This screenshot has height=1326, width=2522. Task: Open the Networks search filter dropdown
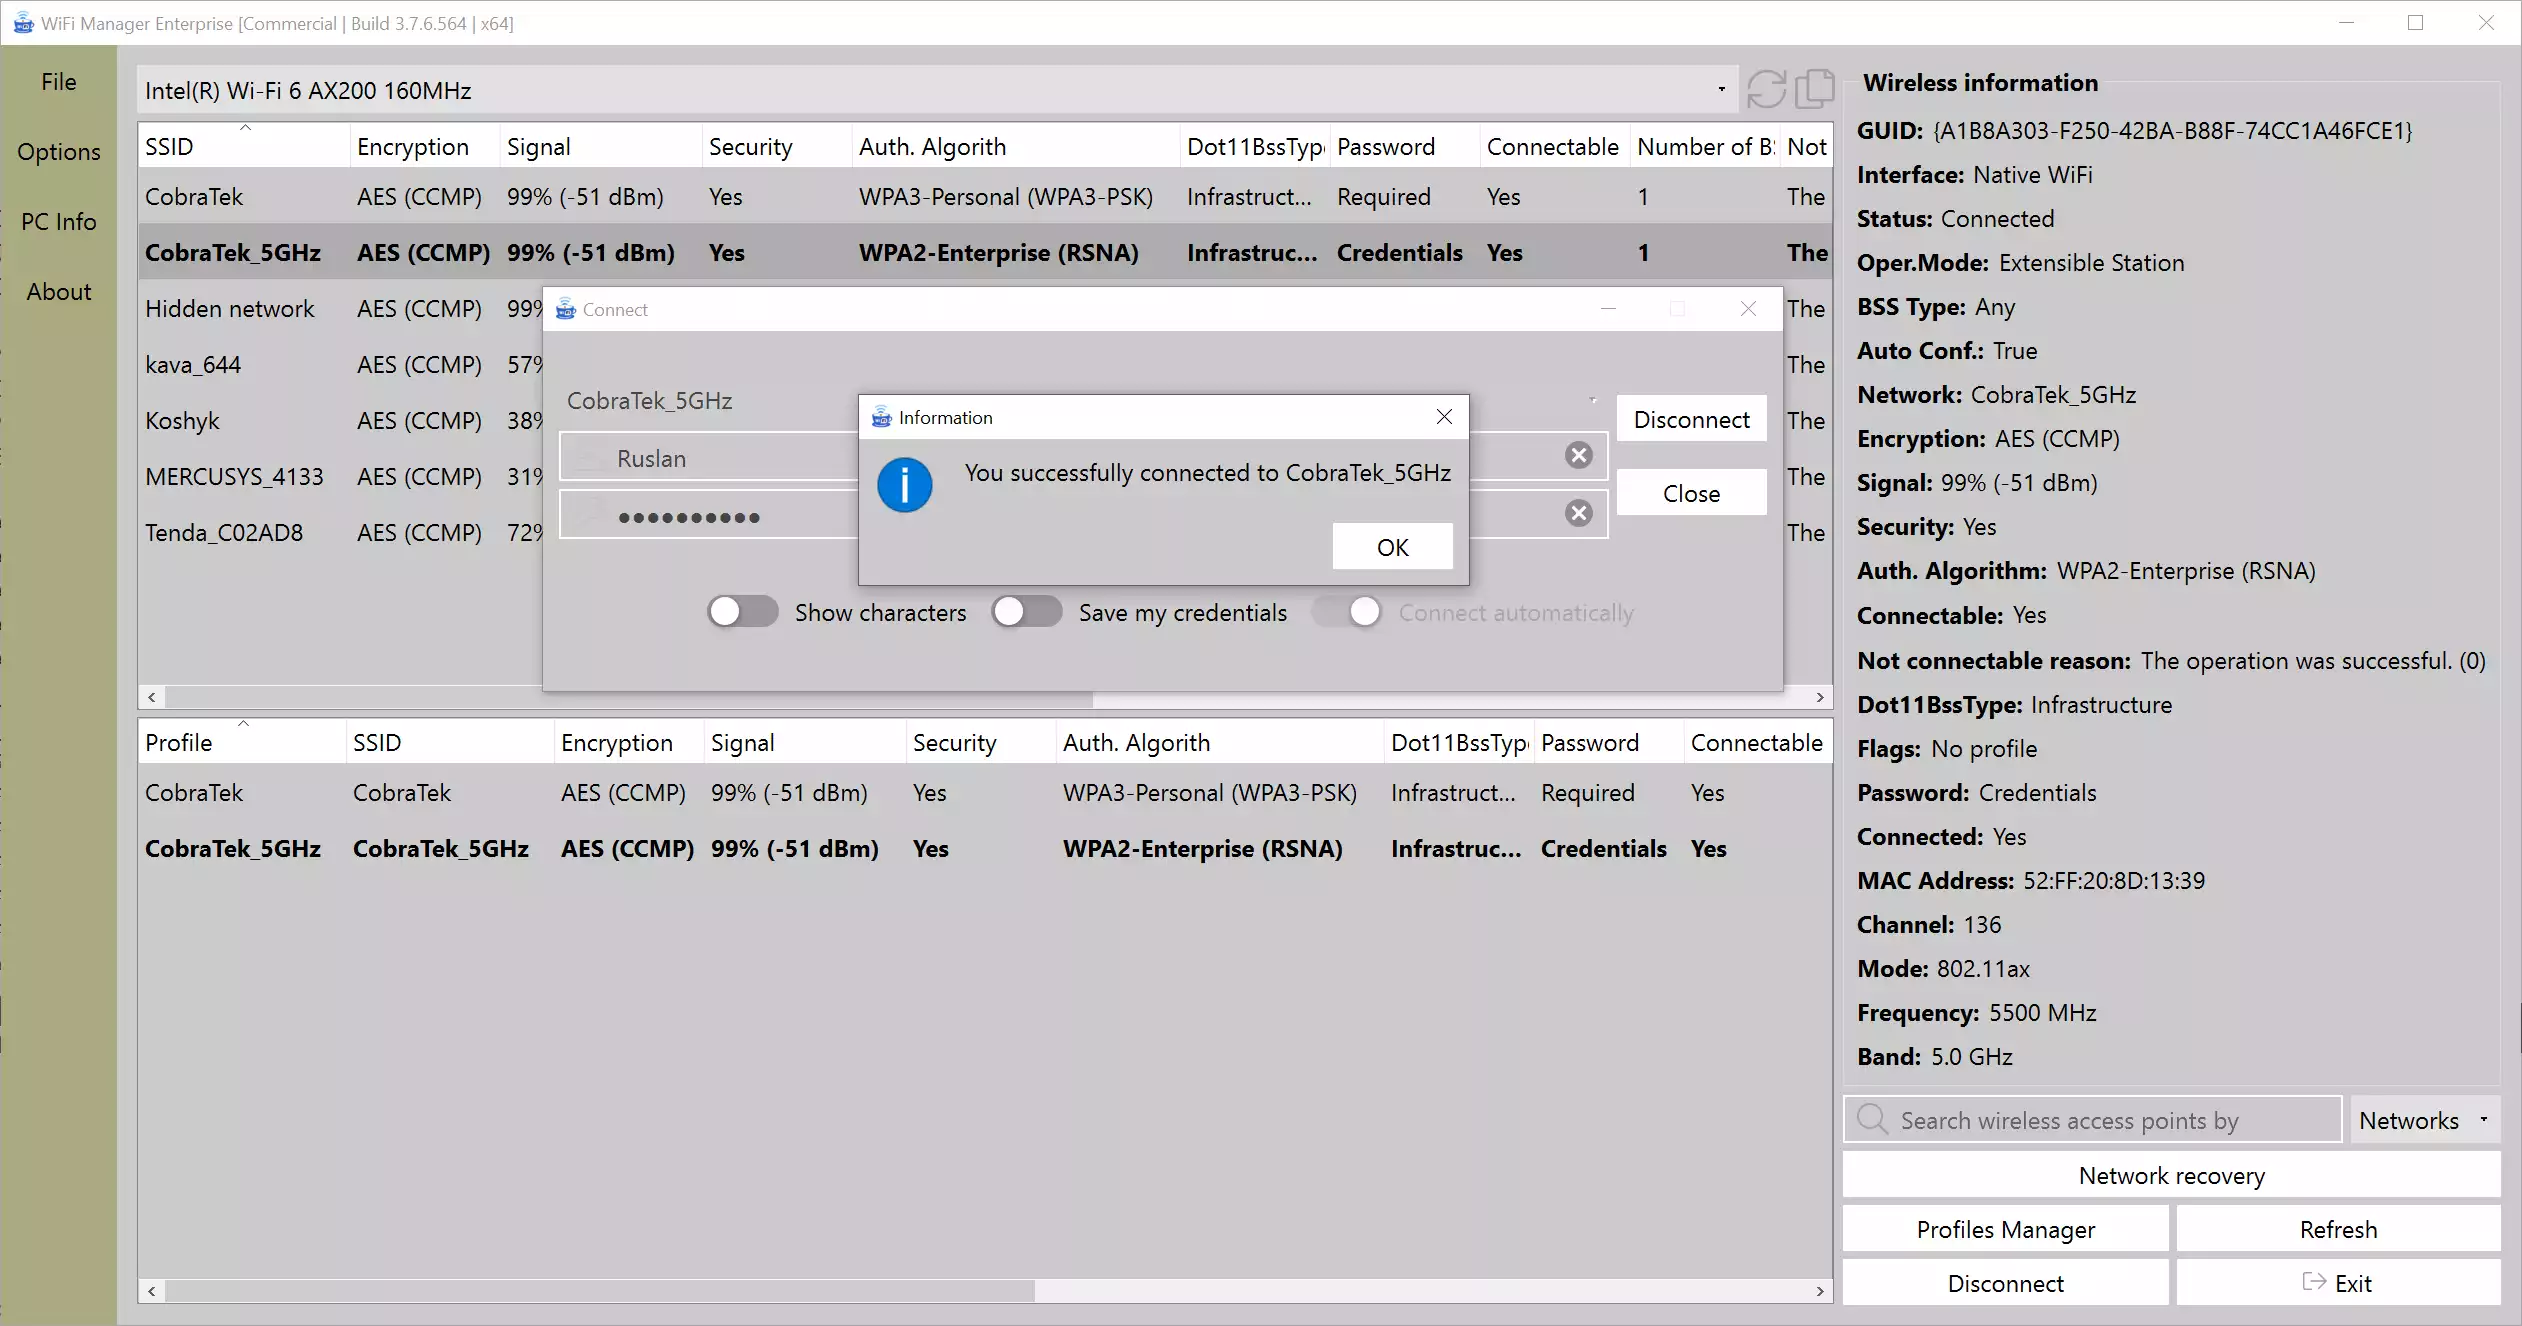pyautogui.click(x=2424, y=1120)
